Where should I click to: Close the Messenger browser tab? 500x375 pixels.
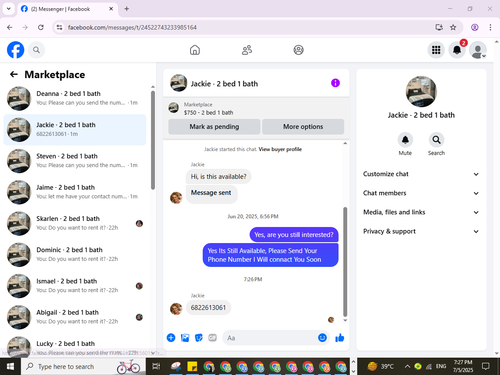(x=111, y=9)
